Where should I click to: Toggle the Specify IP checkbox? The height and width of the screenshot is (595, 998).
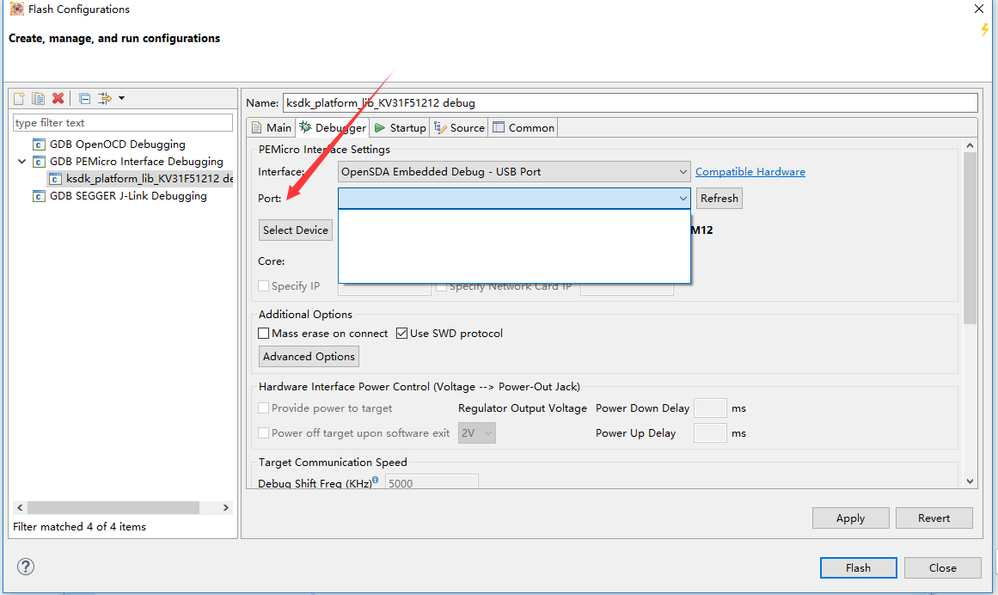pos(264,286)
